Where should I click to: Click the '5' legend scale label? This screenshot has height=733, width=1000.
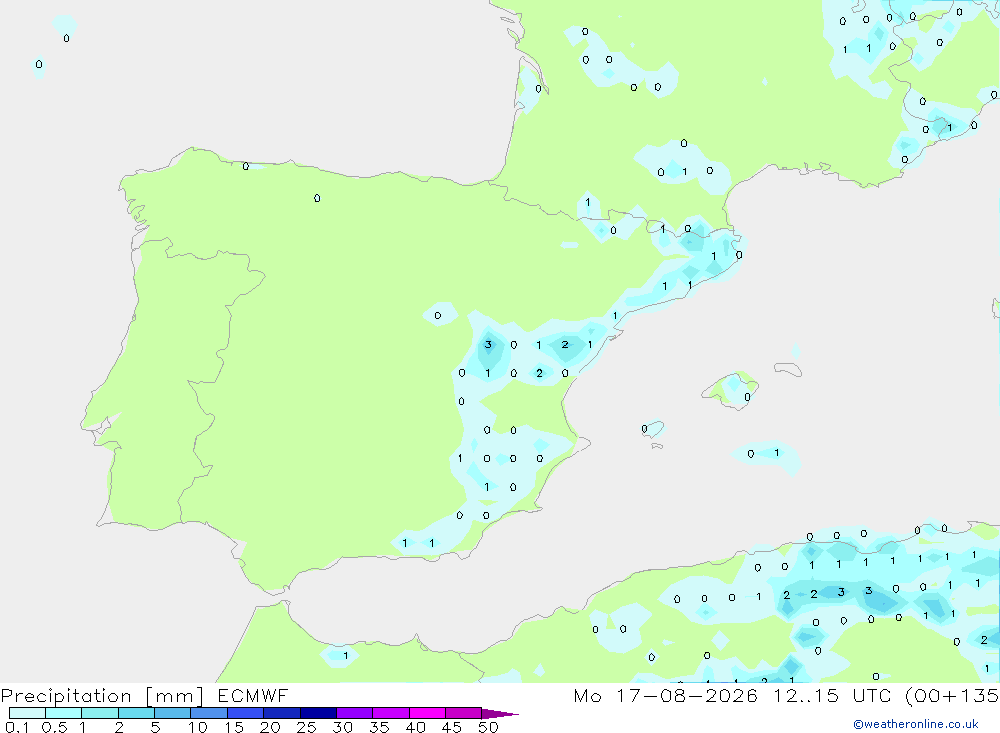[155, 727]
